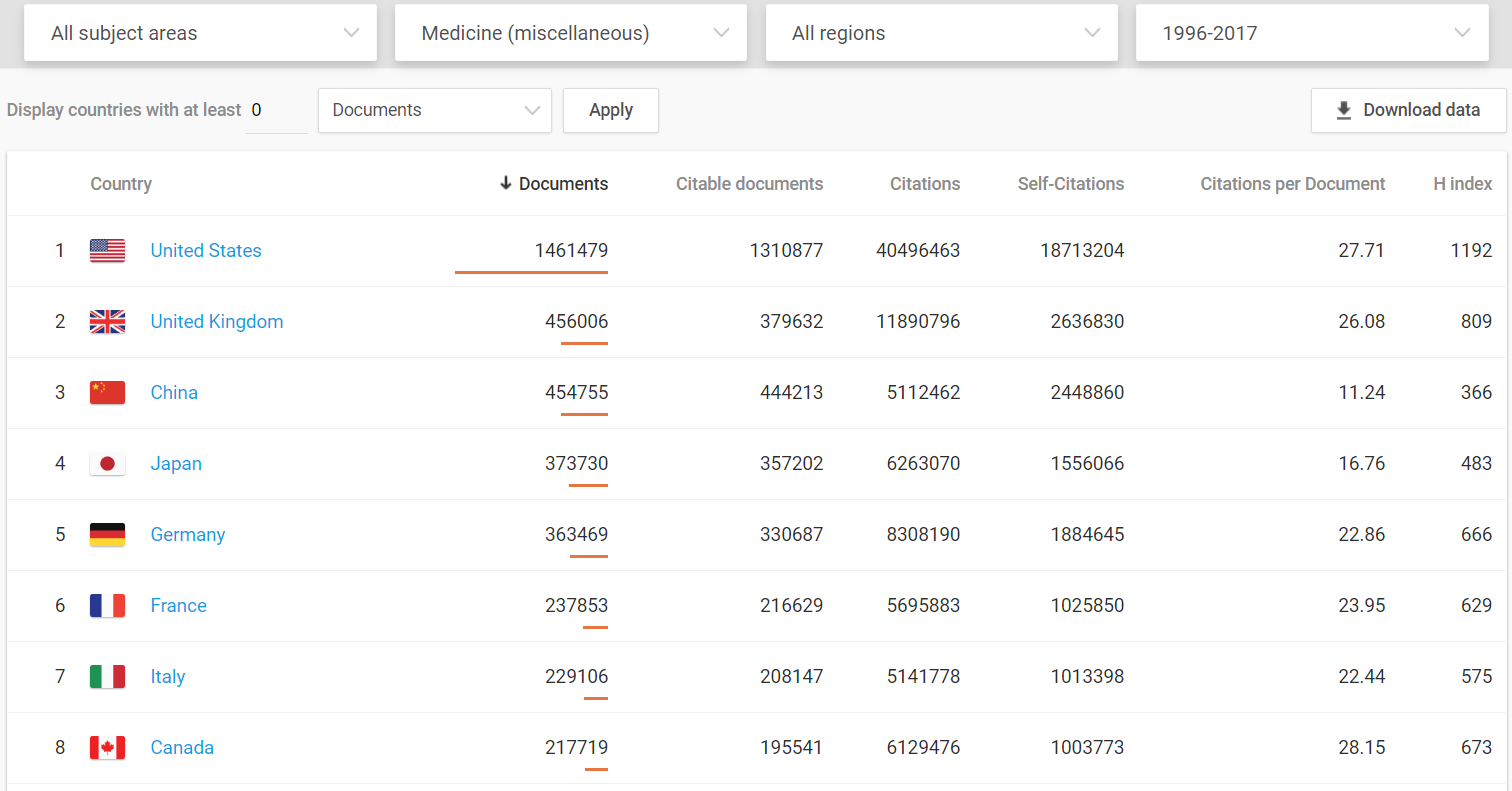The width and height of the screenshot is (1512, 791).
Task: Click the Italy flag icon
Action: [107, 677]
